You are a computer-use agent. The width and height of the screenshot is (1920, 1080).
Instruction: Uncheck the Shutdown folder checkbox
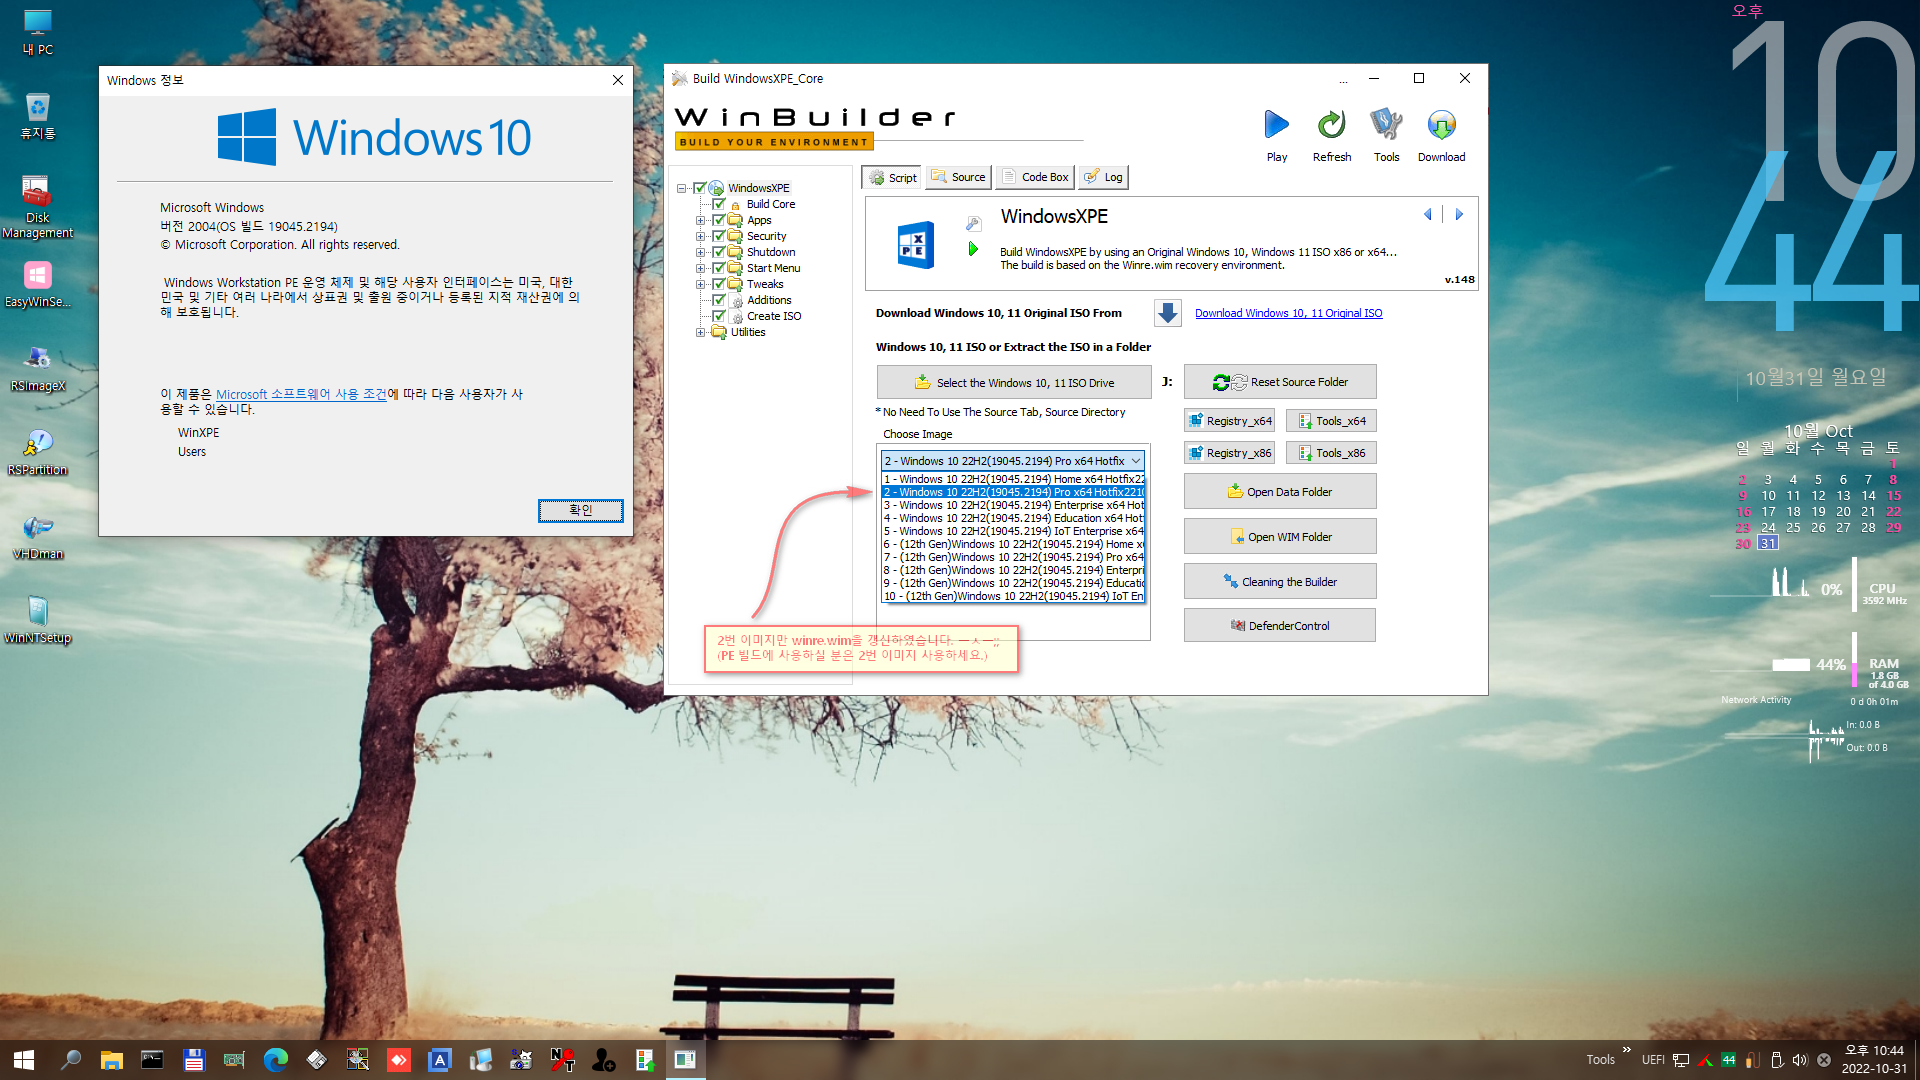718,252
